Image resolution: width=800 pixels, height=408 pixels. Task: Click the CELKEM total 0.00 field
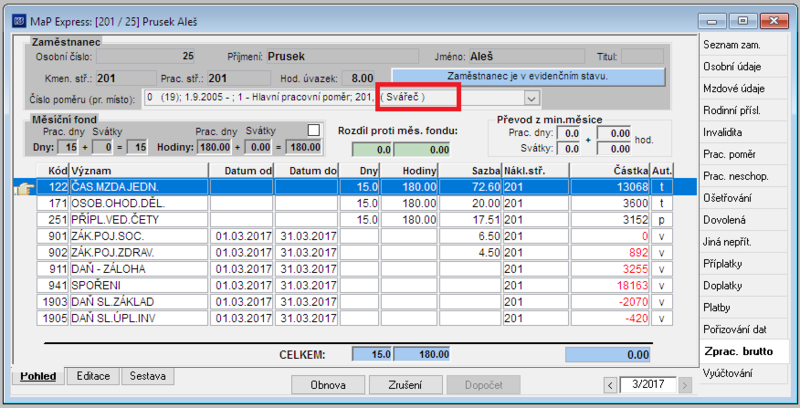click(607, 355)
